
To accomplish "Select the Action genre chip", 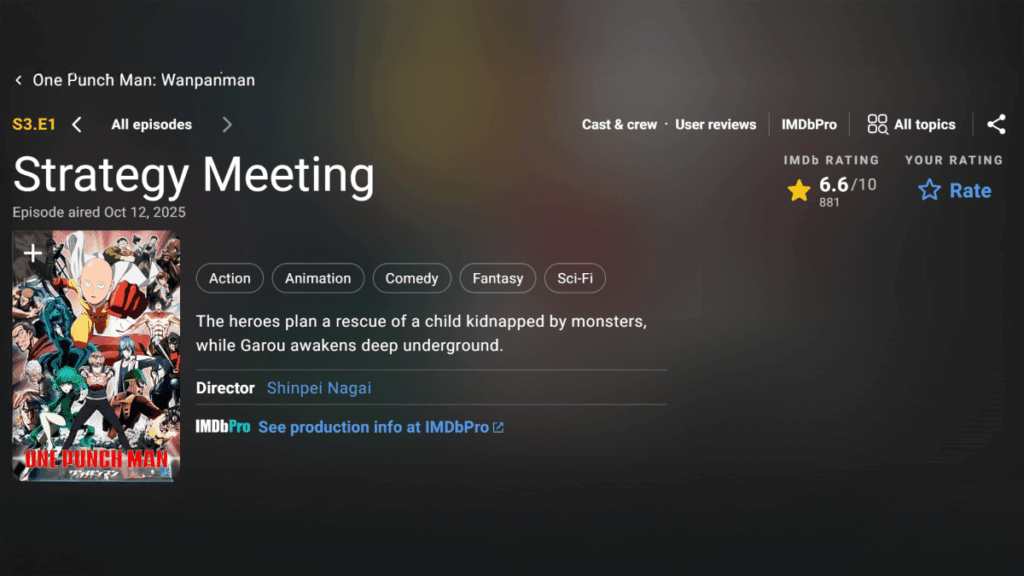I will click(x=230, y=278).
